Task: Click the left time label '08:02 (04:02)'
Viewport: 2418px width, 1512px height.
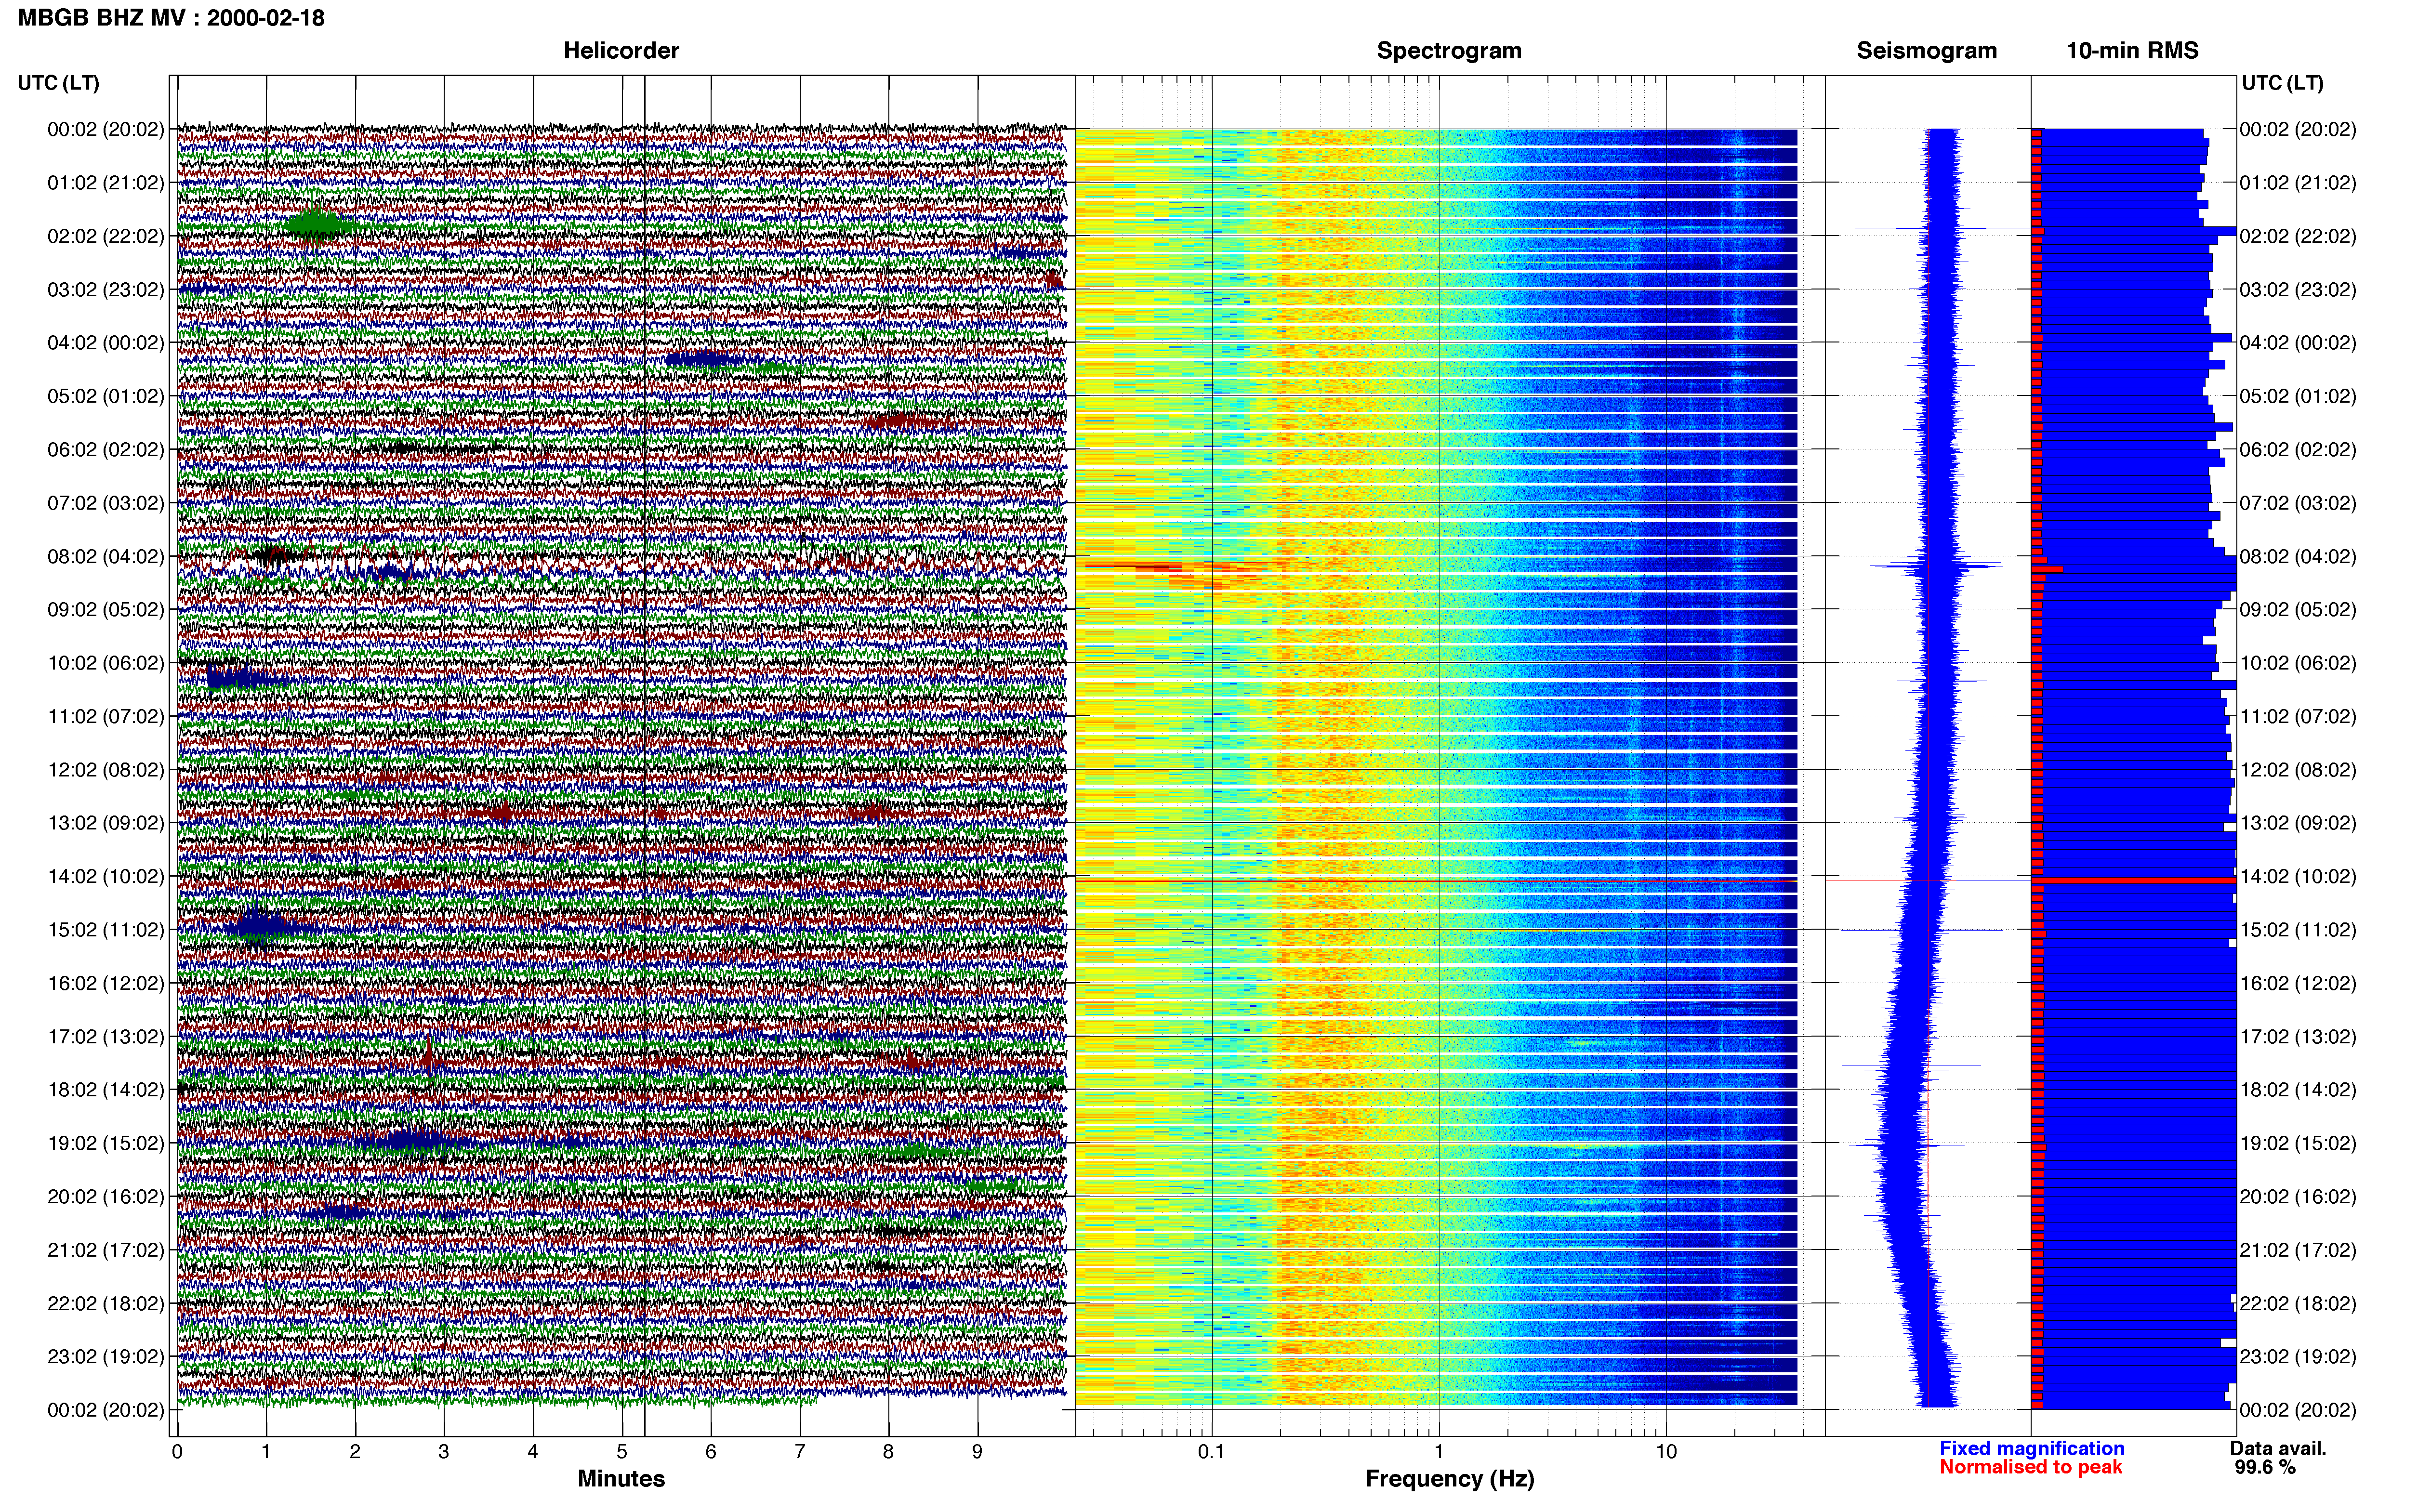Action: coord(106,556)
